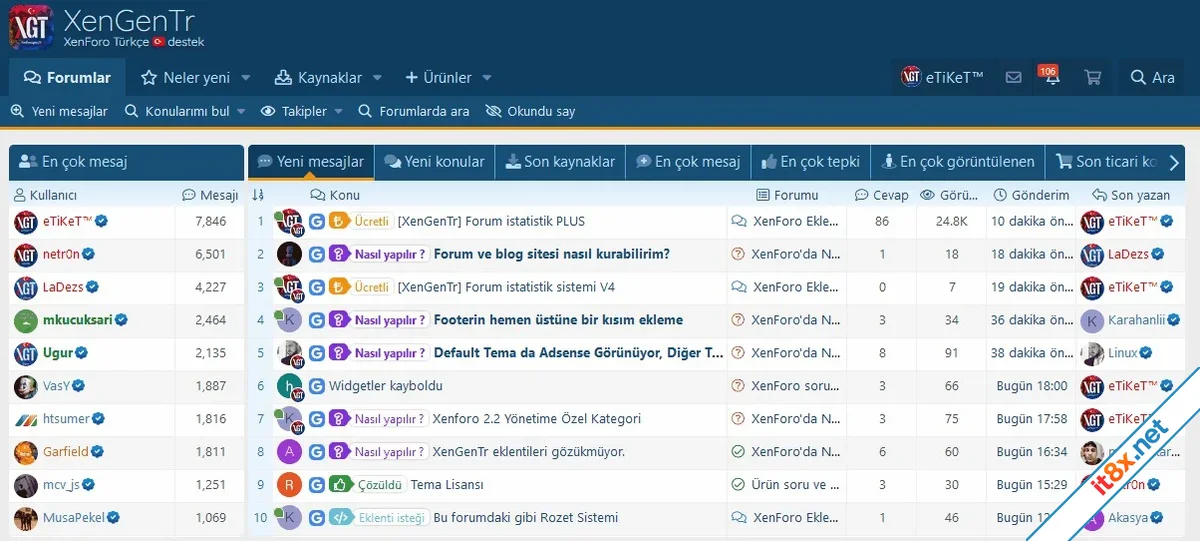This screenshot has height=541, width=1200.
Task: Click Nasıl yapılır prefix on Footerin thread
Action: [x=379, y=320]
